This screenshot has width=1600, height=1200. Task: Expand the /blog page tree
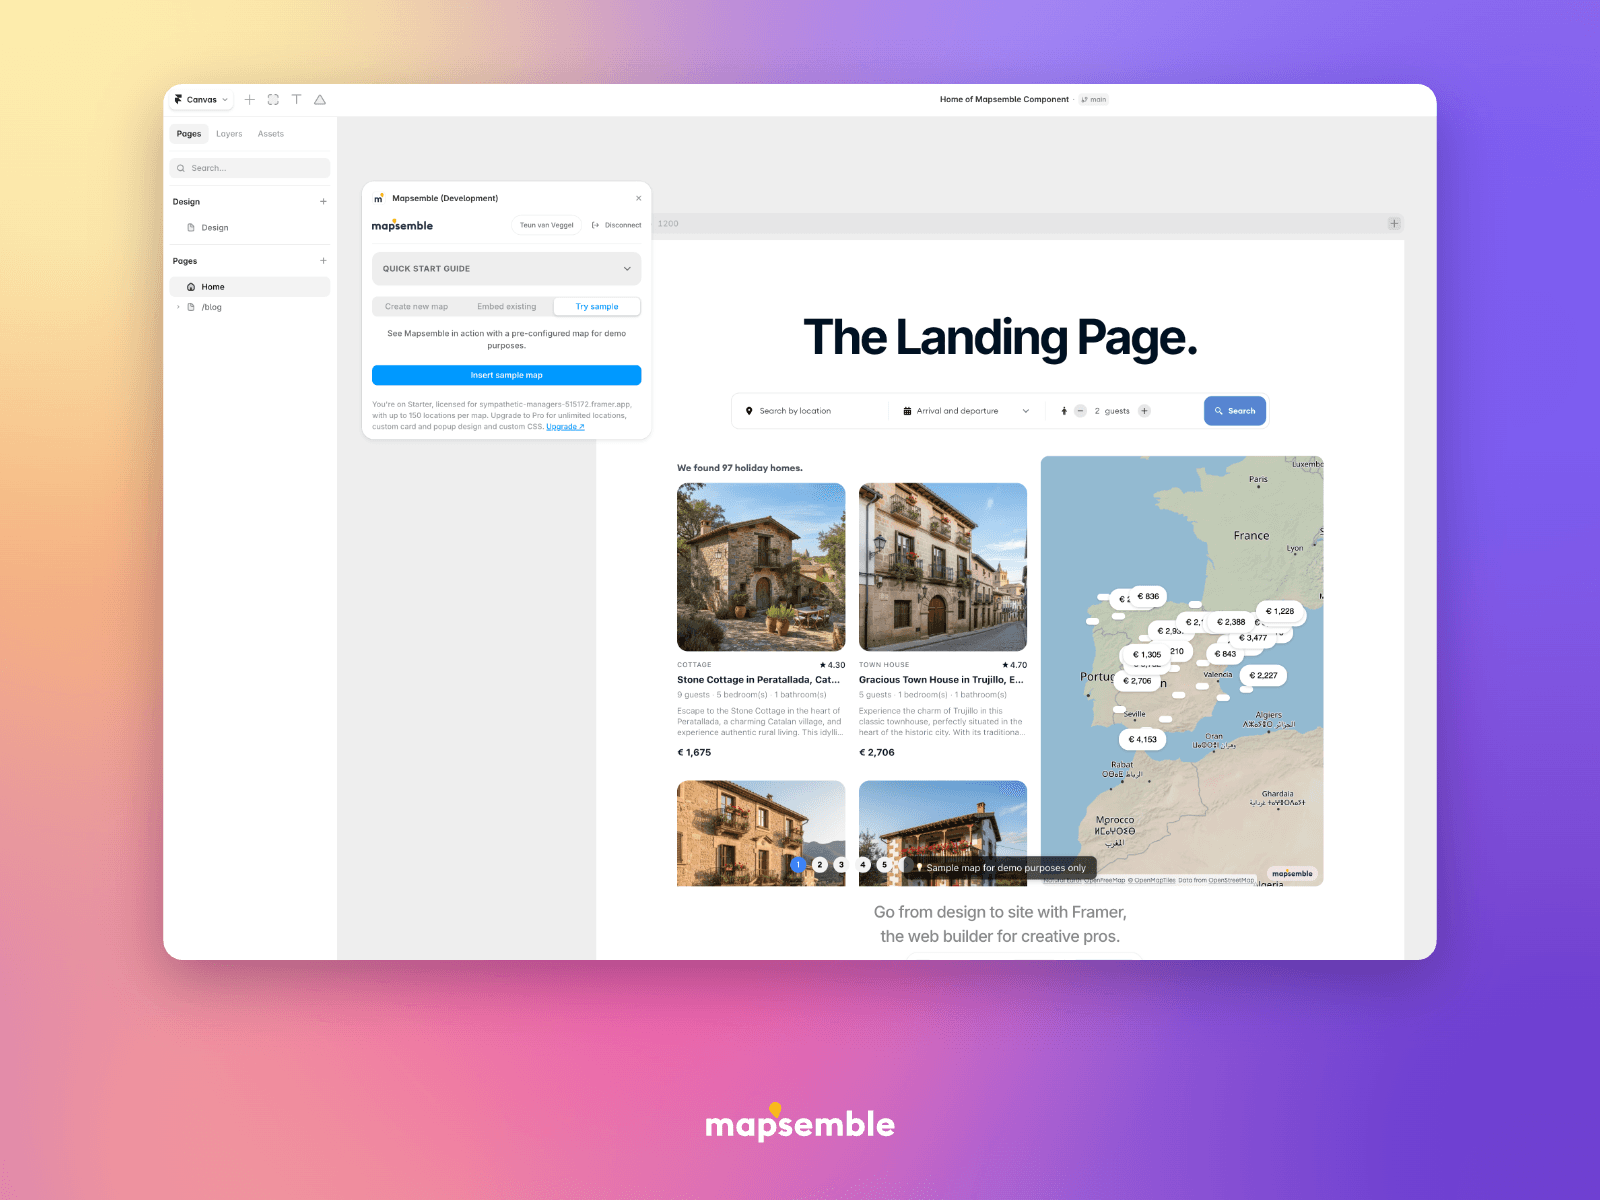(179, 307)
